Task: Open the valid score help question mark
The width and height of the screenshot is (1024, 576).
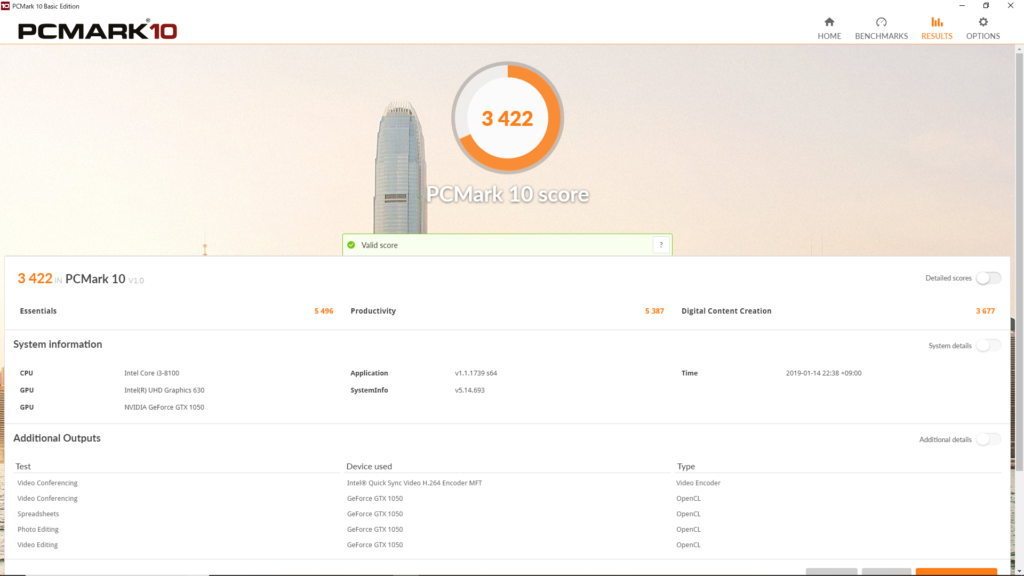Action: coord(661,245)
